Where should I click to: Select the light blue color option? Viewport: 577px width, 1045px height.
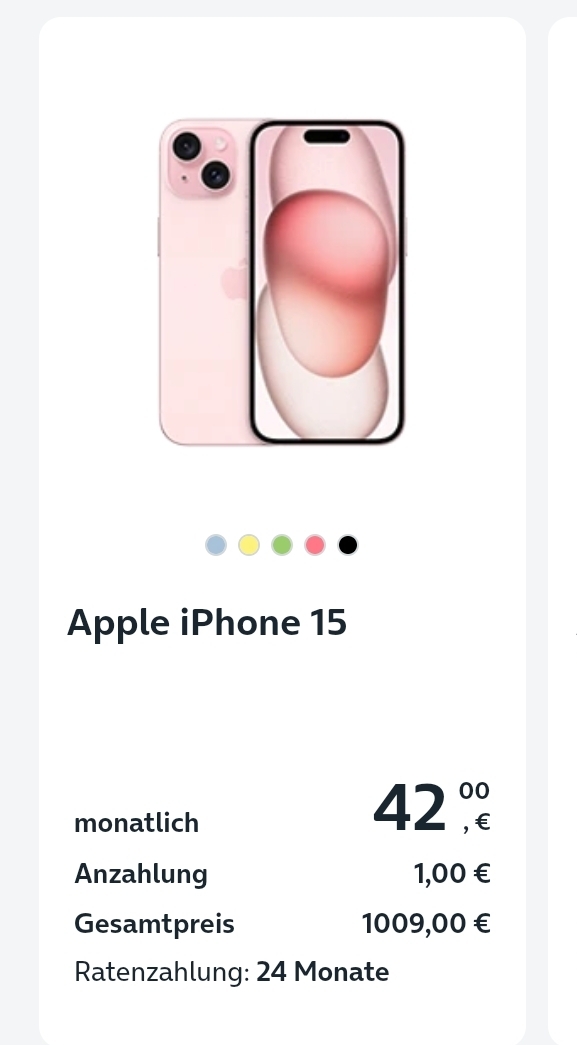point(216,545)
